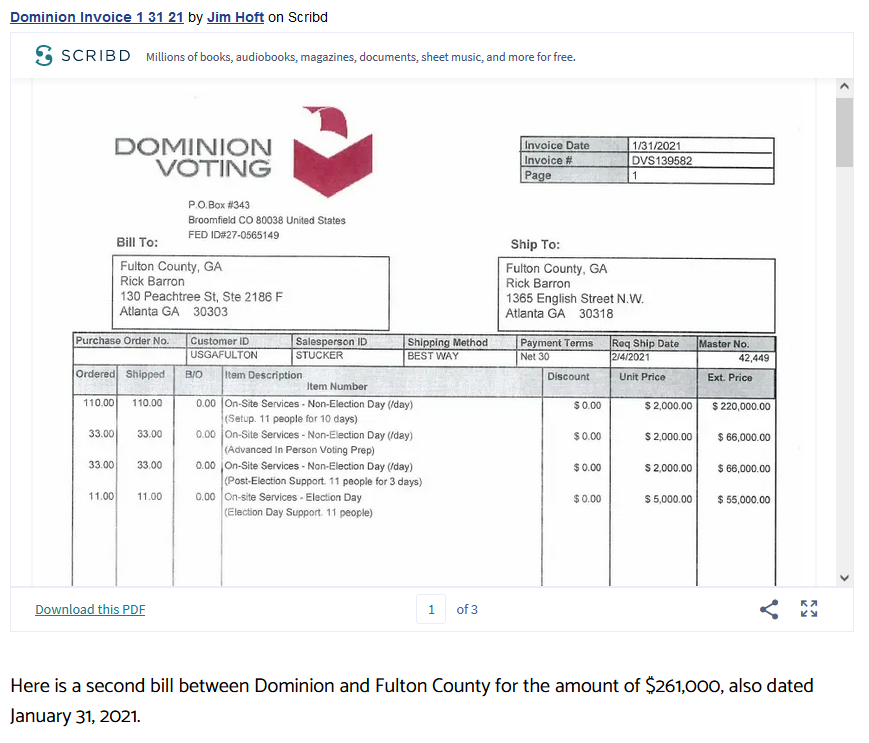Viewport: 869px width, 743px height.
Task: Click the document scrollbar up arrow
Action: [x=844, y=86]
